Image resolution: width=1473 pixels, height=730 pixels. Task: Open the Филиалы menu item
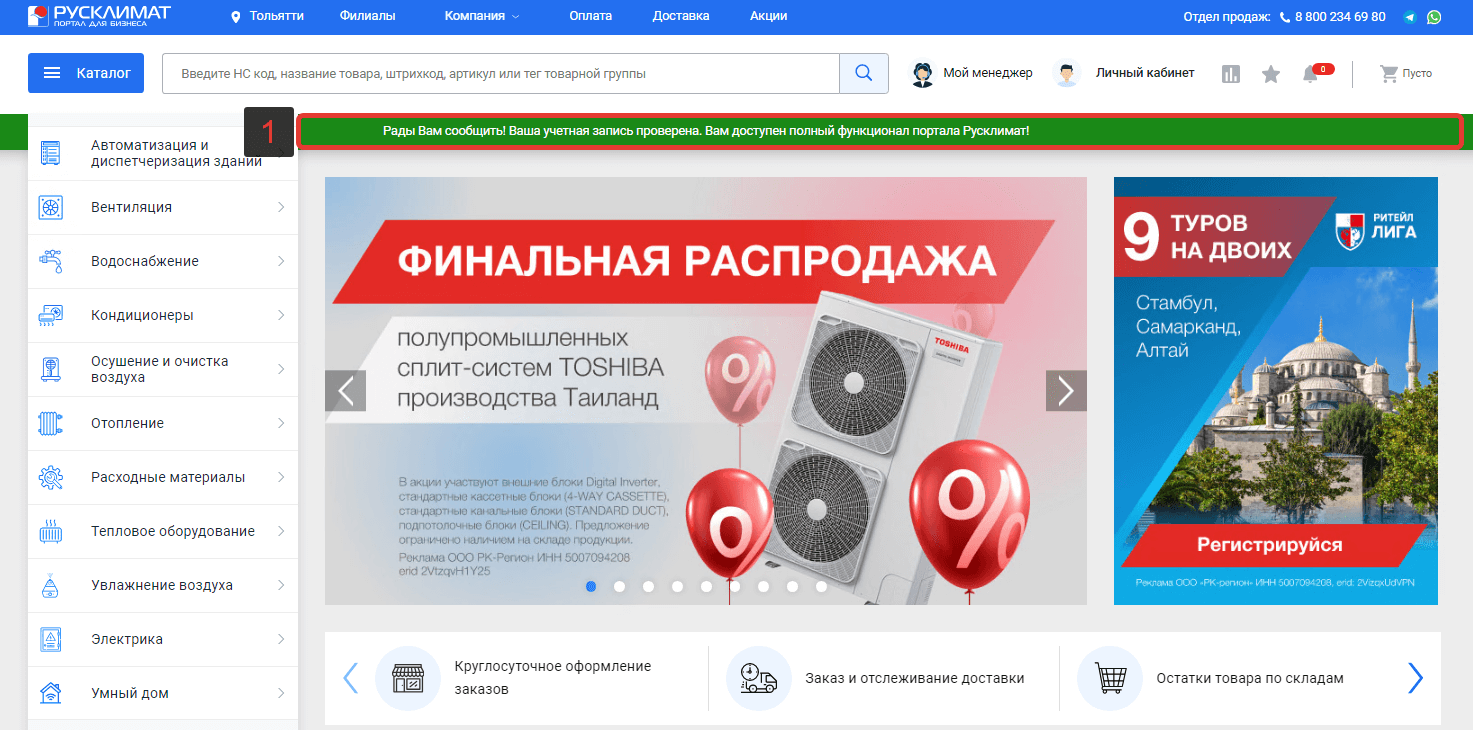[367, 16]
